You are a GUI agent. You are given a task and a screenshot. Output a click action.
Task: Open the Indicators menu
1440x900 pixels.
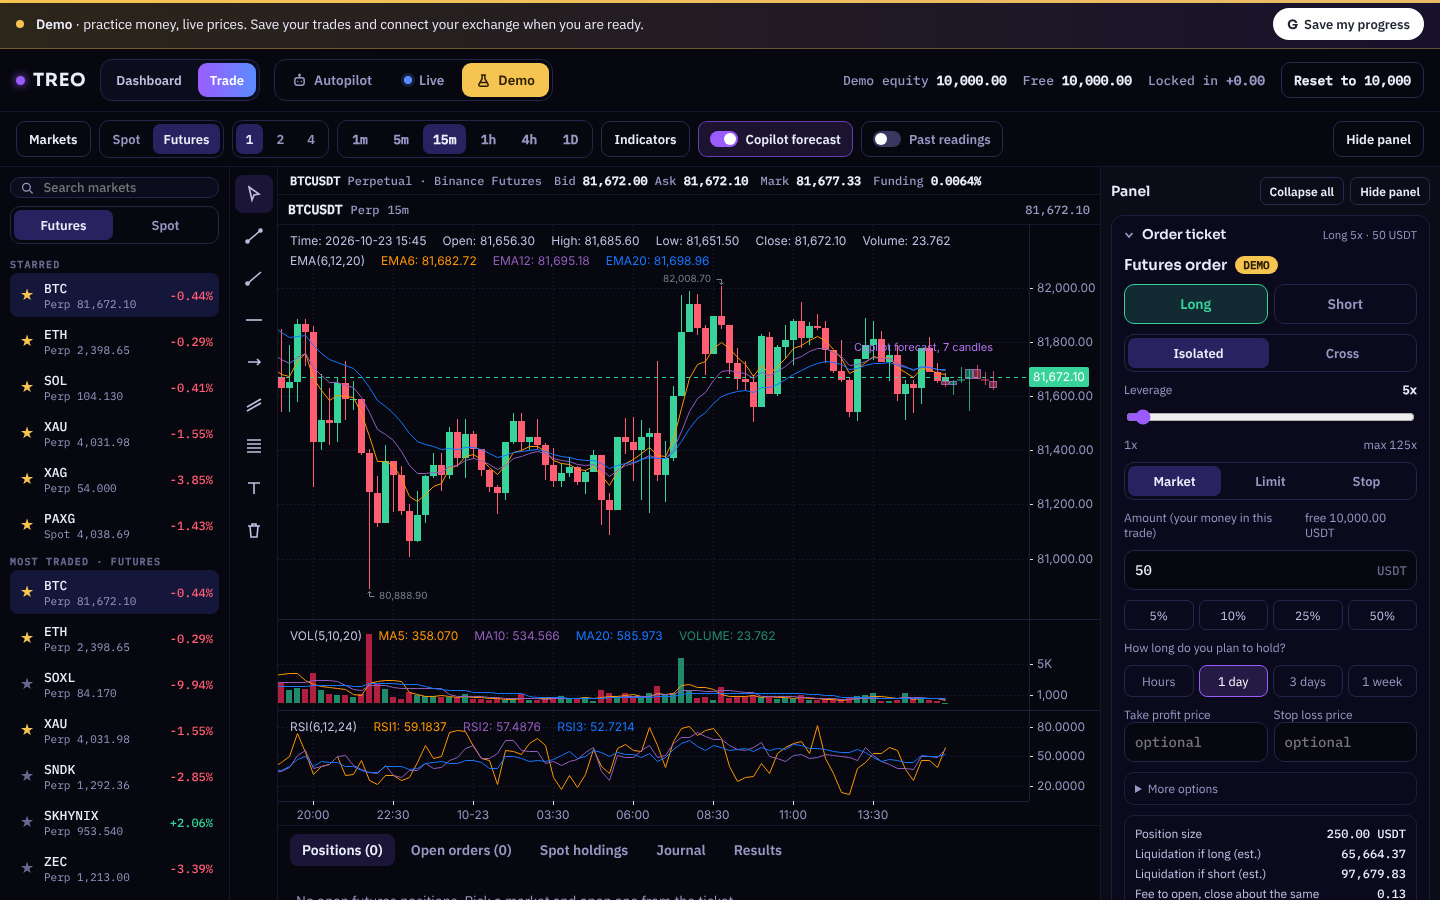[645, 140]
